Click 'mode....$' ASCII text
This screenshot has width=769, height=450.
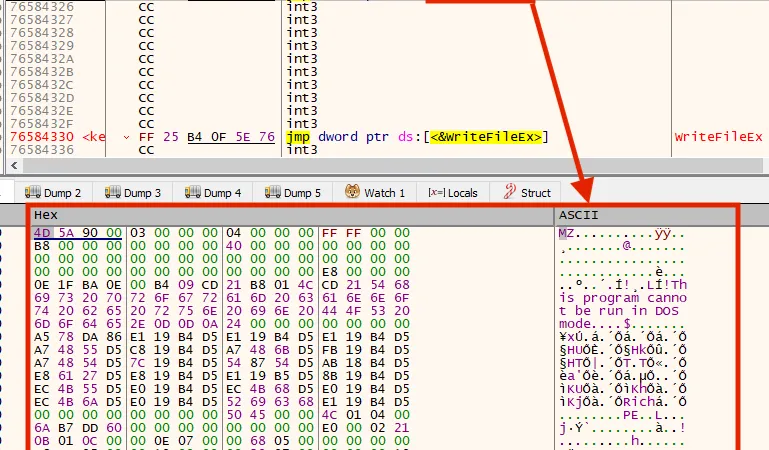595,324
